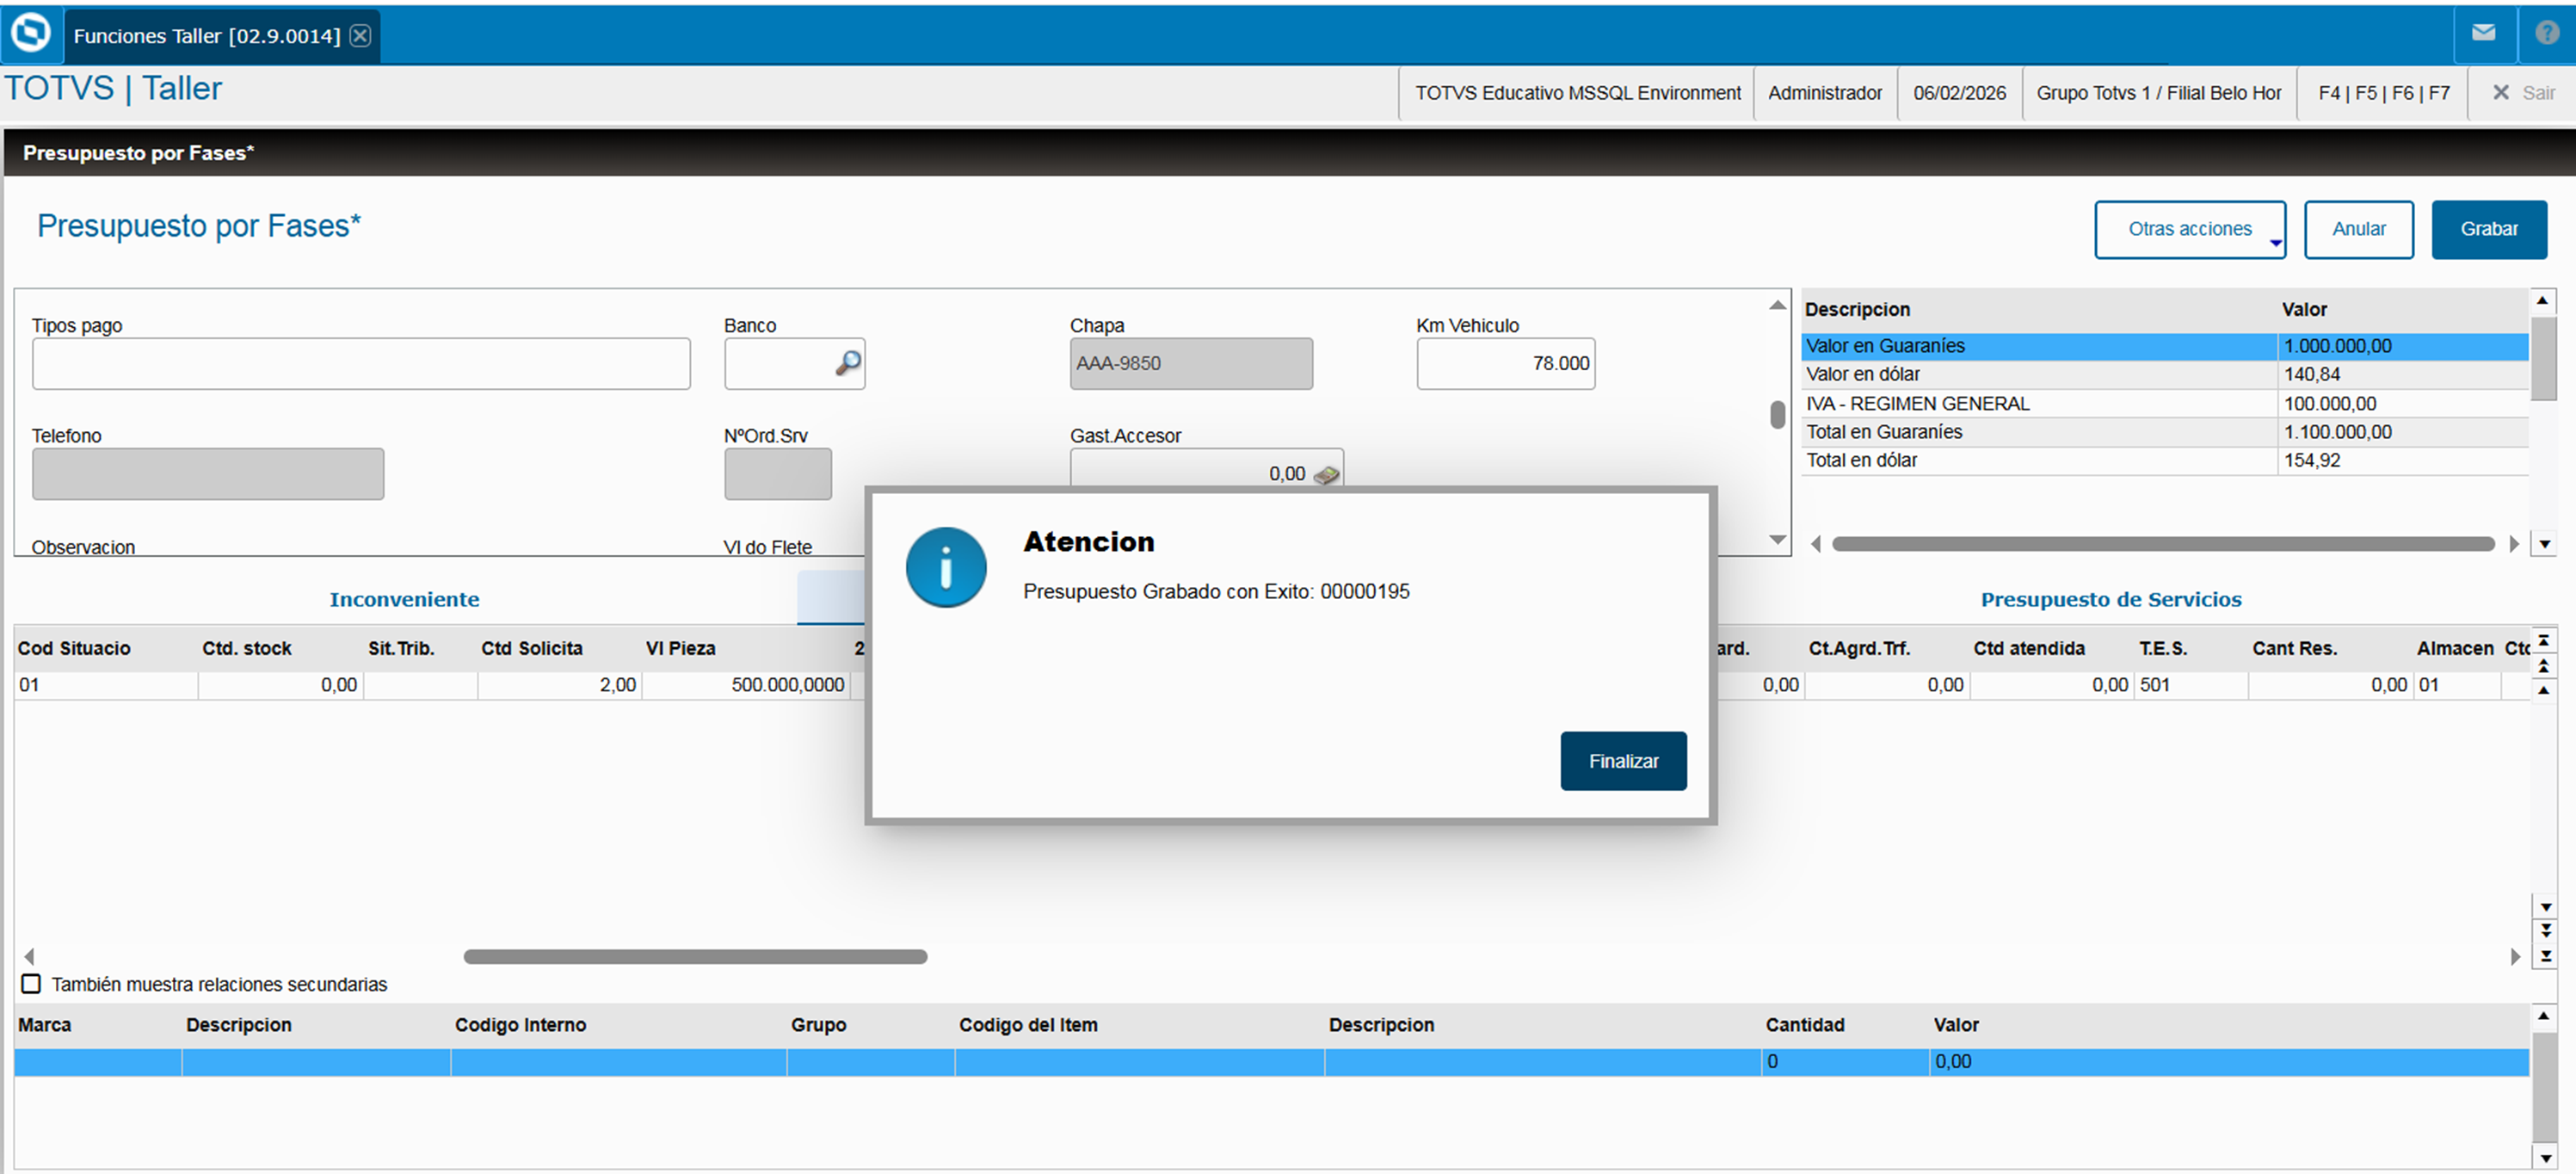
Task: Open the Banco field search magnifier
Action: (848, 363)
